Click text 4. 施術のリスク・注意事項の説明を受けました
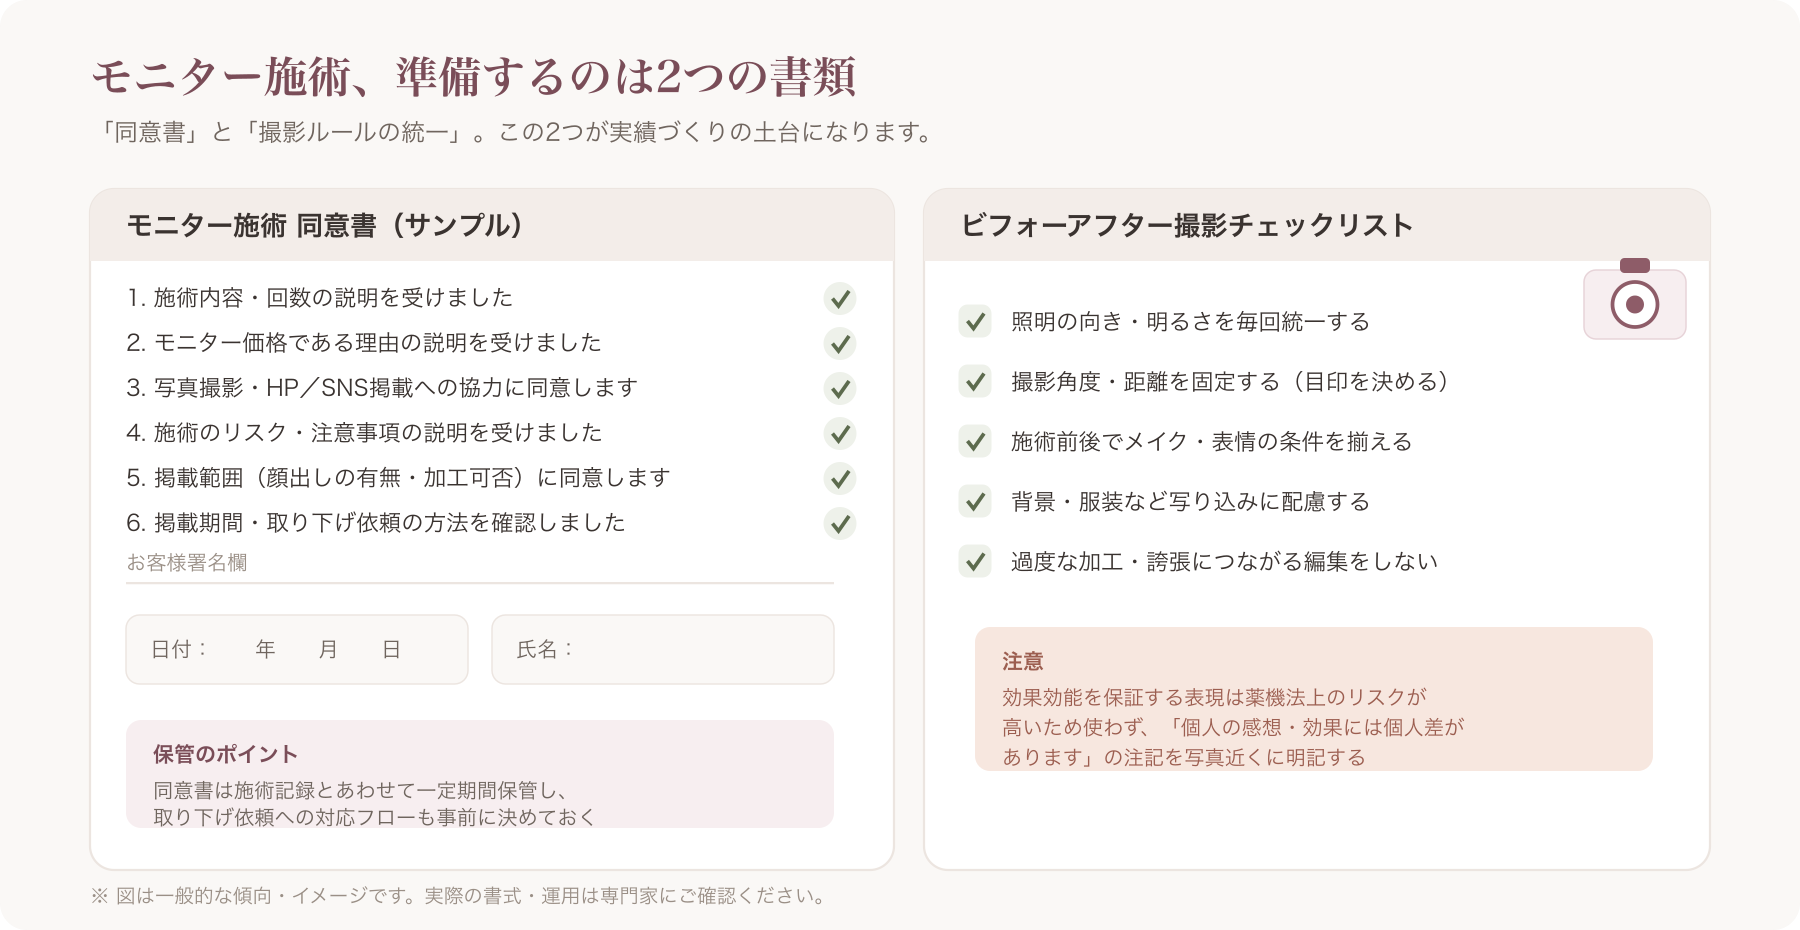The image size is (1800, 930). pos(364,432)
